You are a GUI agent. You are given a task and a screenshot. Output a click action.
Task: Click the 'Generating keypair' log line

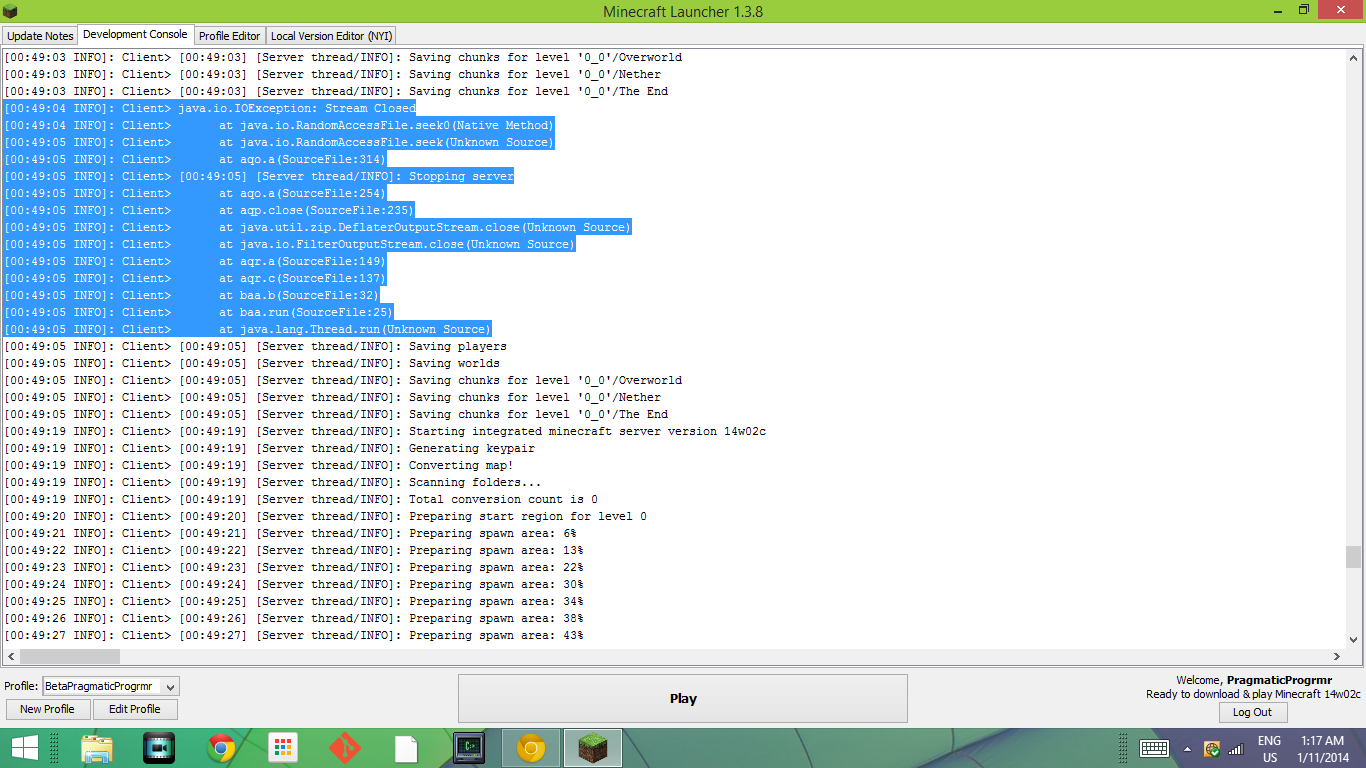pos(270,448)
